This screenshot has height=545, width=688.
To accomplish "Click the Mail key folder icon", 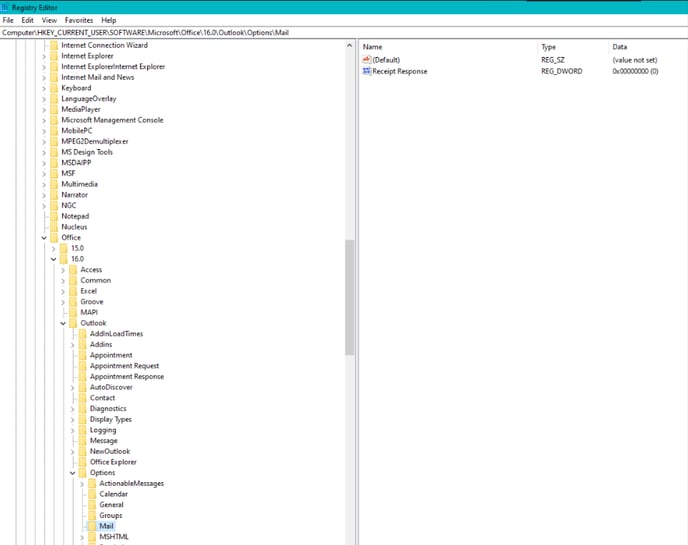I will click(92, 526).
